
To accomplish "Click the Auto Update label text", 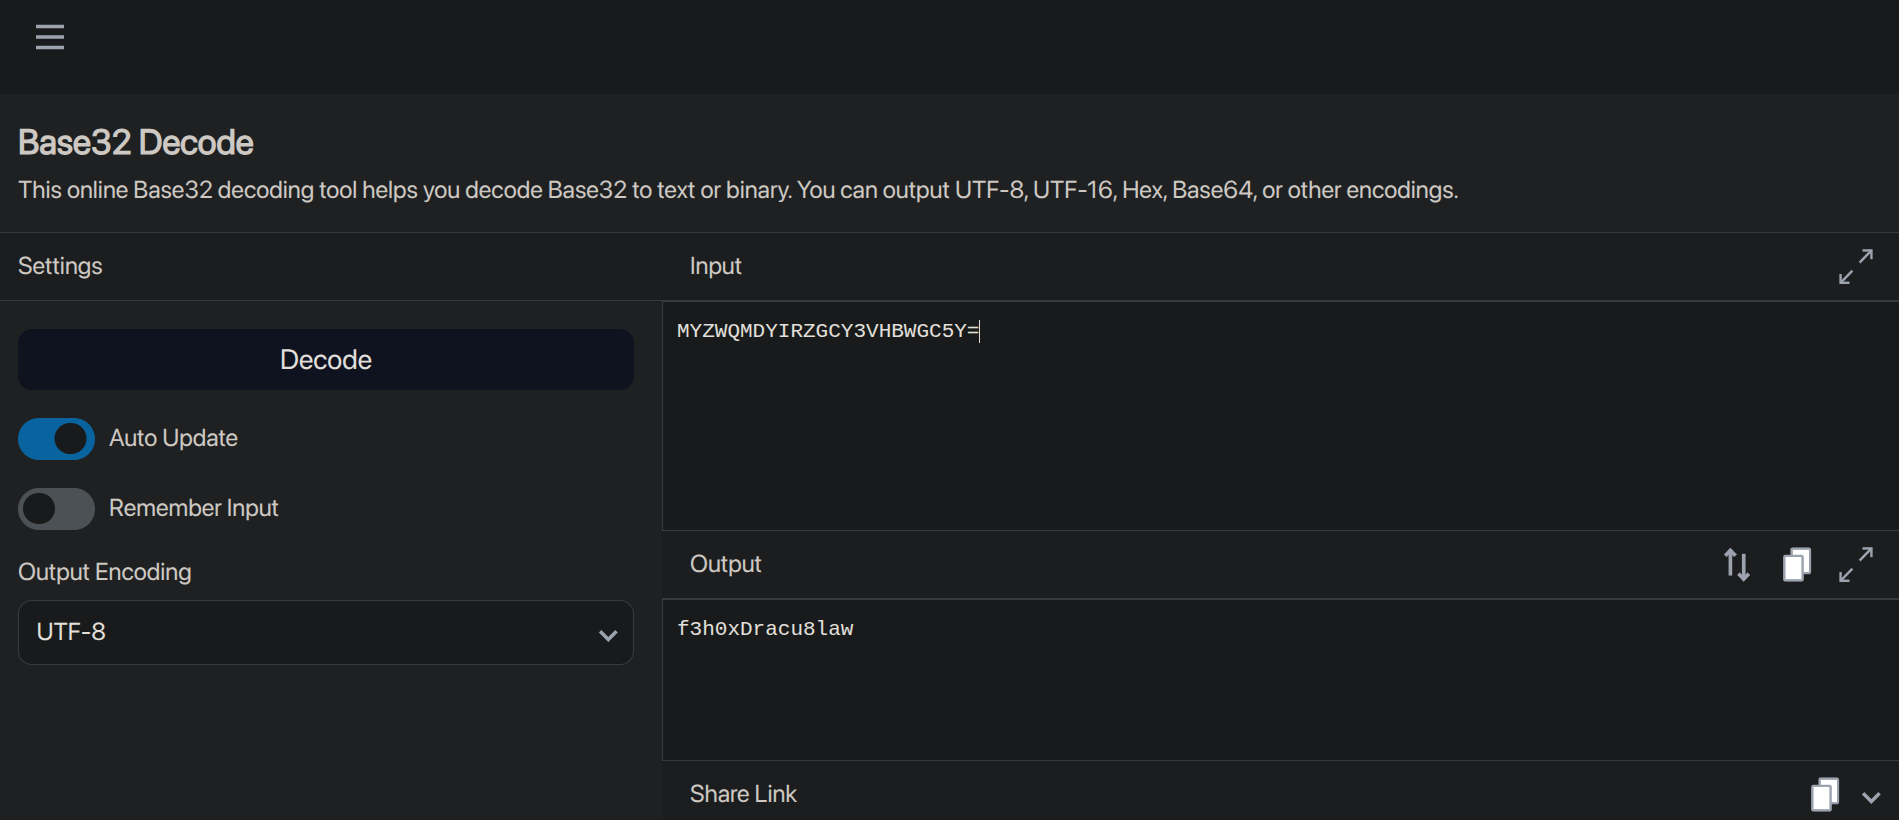I will click(x=173, y=438).
